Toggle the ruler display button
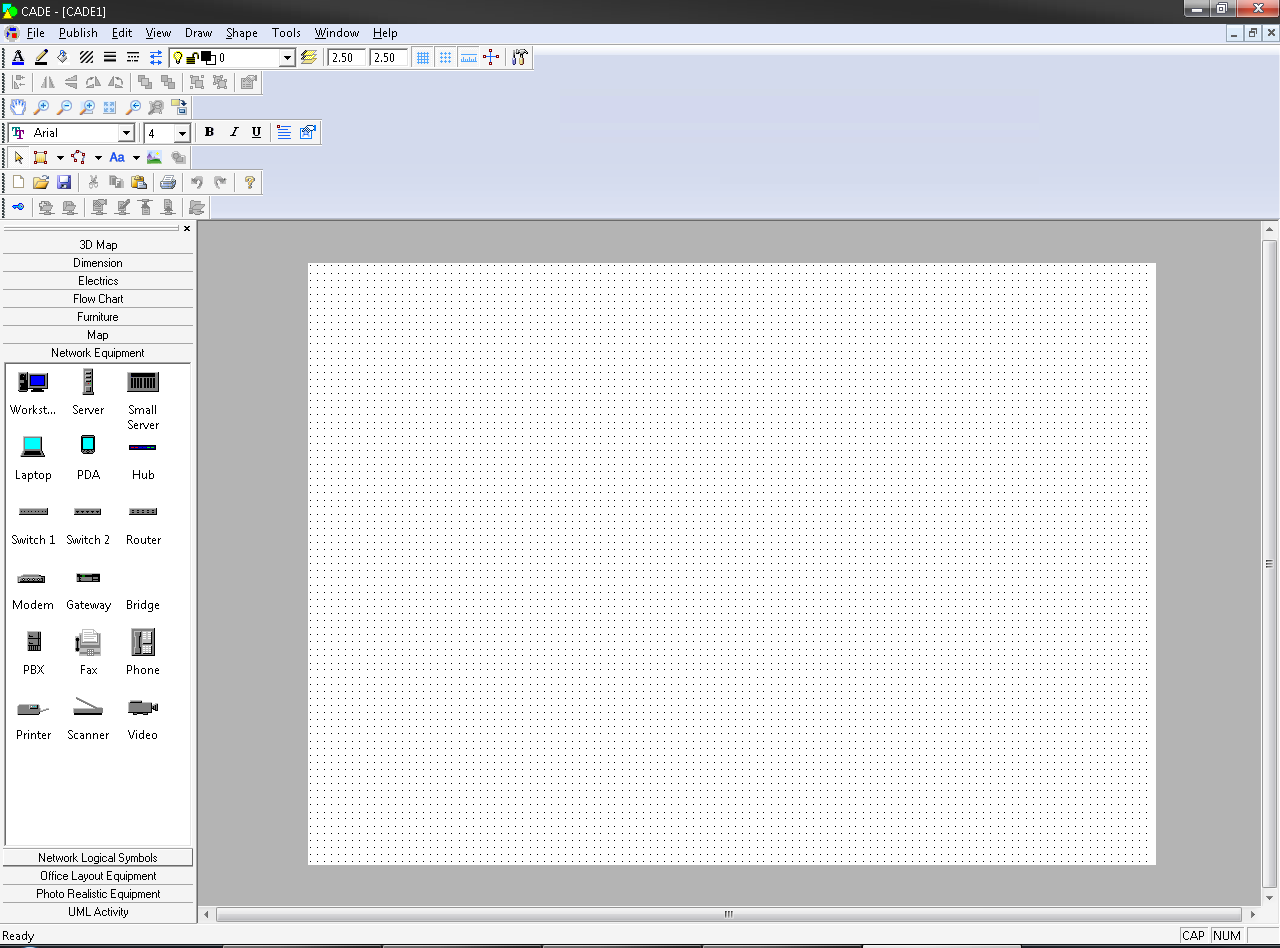 [x=469, y=58]
